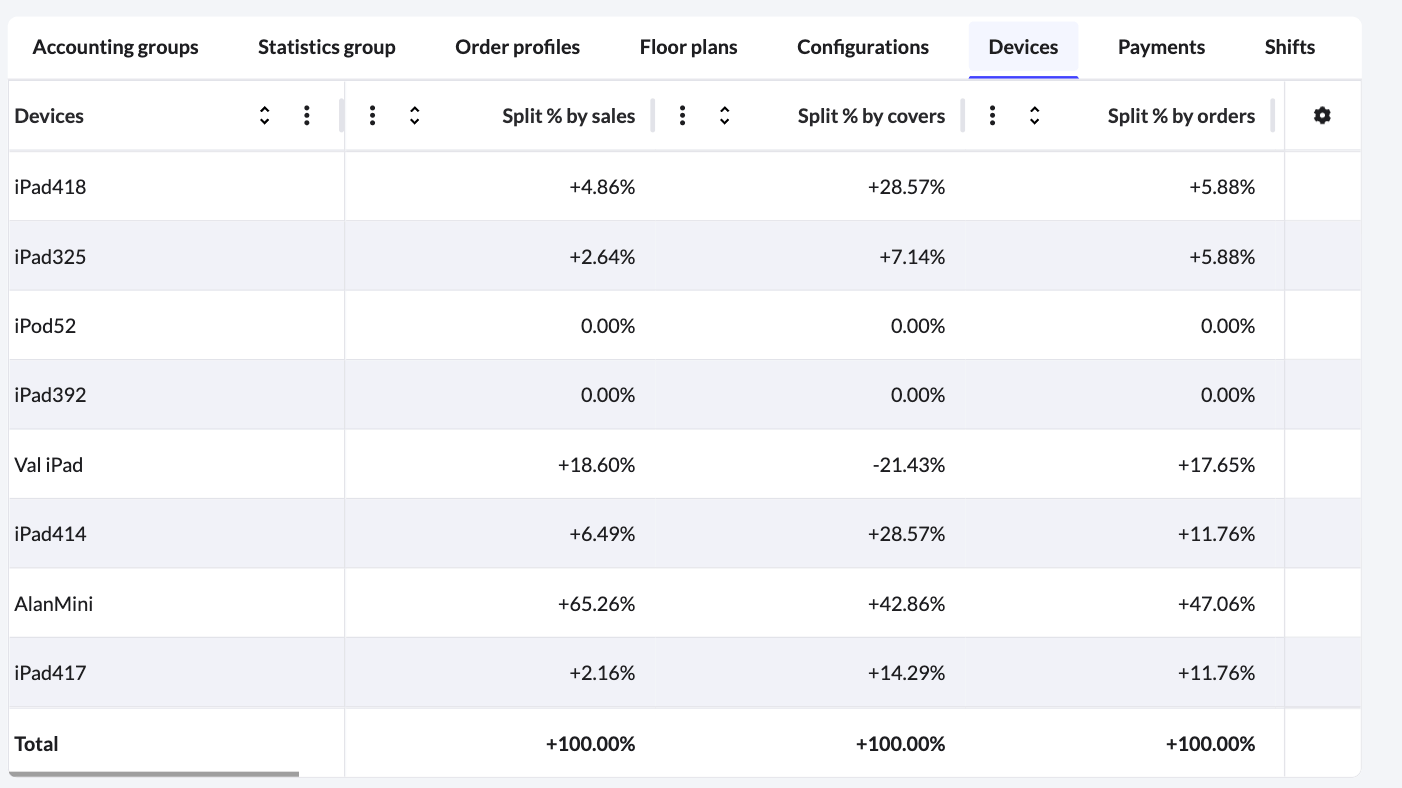
Task: Click the Devices column header label
Action: point(49,116)
